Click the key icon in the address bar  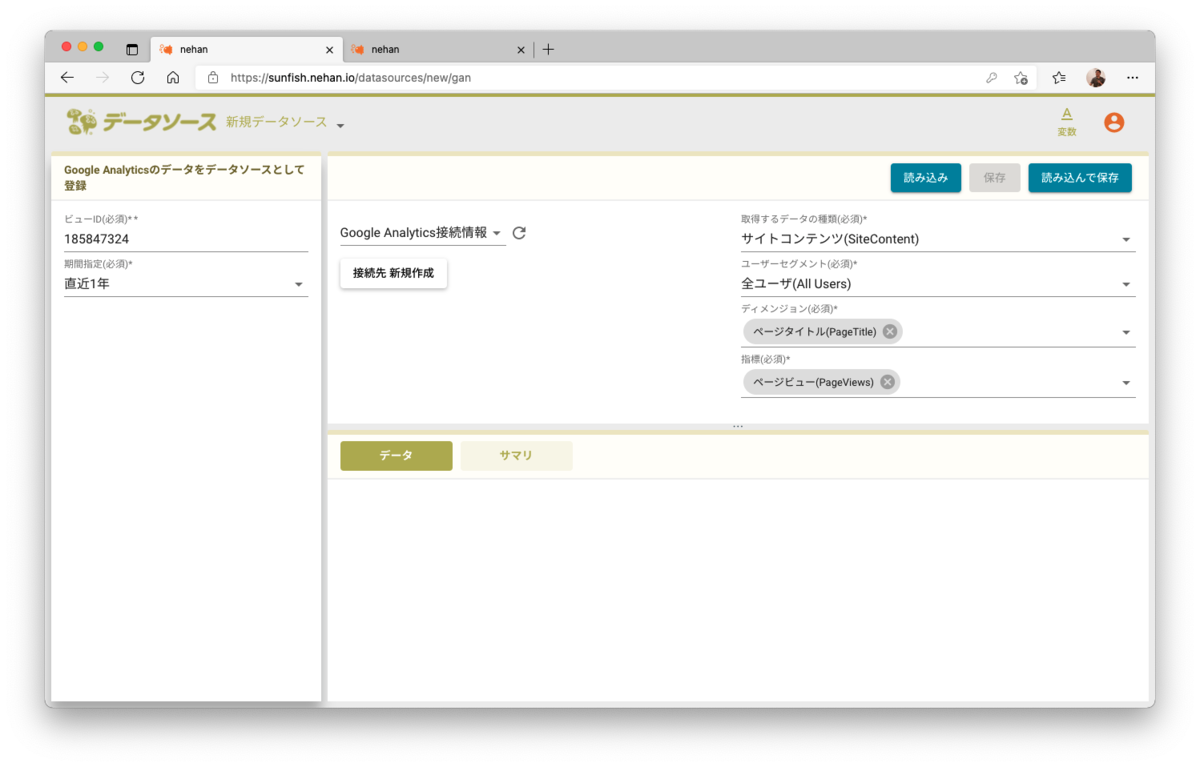coord(991,77)
